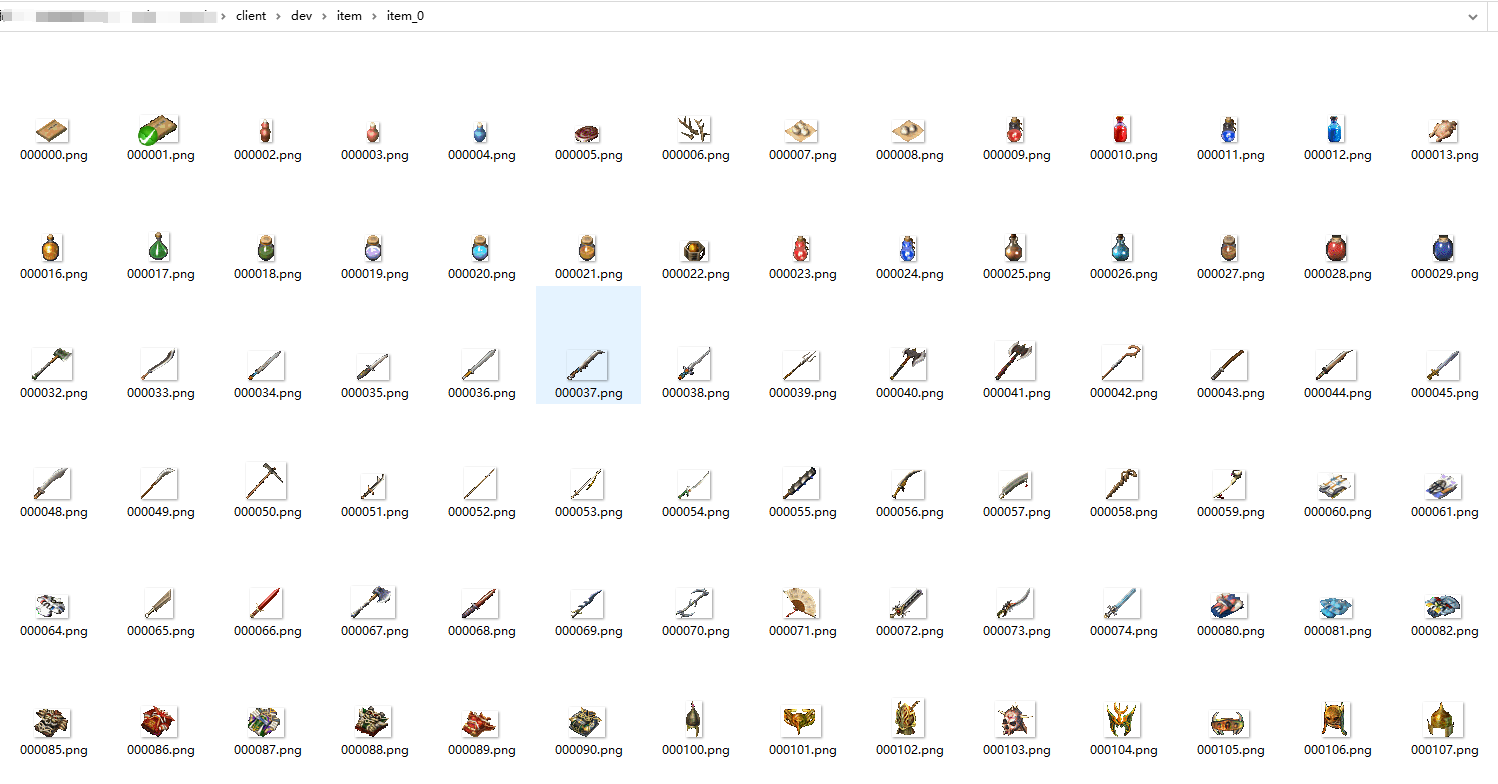Select the curved staff 000042.png

[1122, 363]
